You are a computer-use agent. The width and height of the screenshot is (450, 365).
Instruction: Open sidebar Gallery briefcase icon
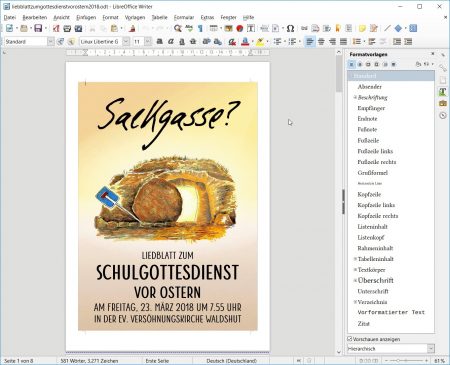click(x=443, y=103)
